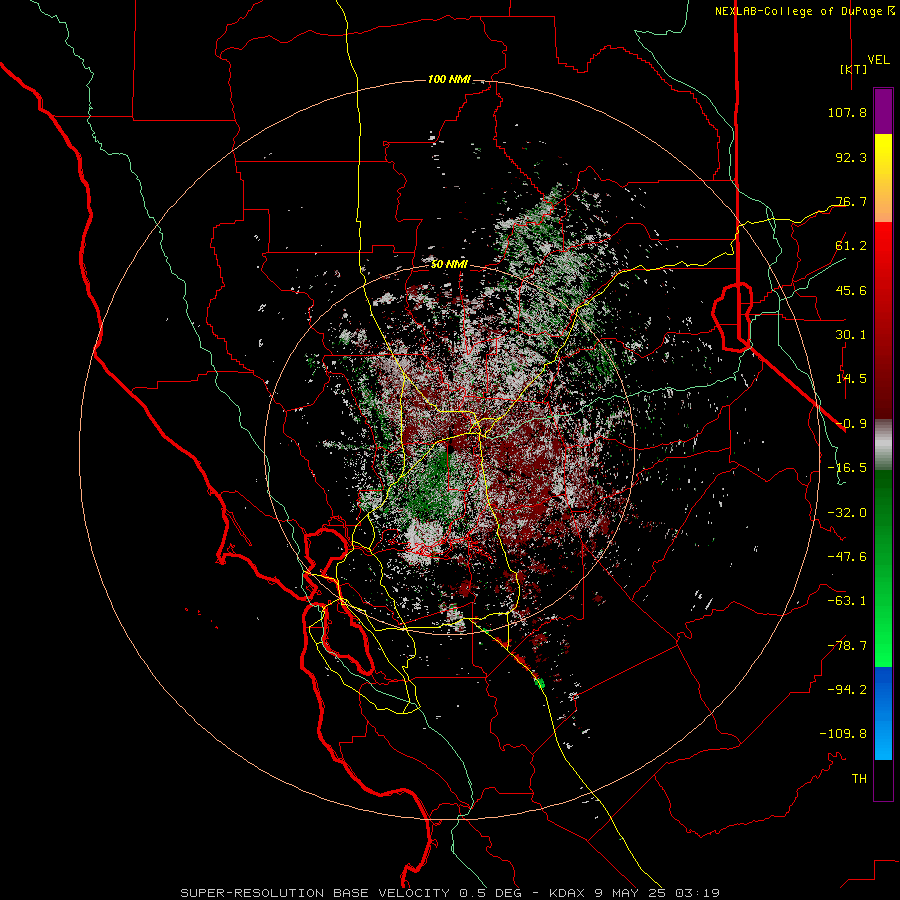
Task: Select the -94.2 velocity scale value
Action: [x=847, y=689]
